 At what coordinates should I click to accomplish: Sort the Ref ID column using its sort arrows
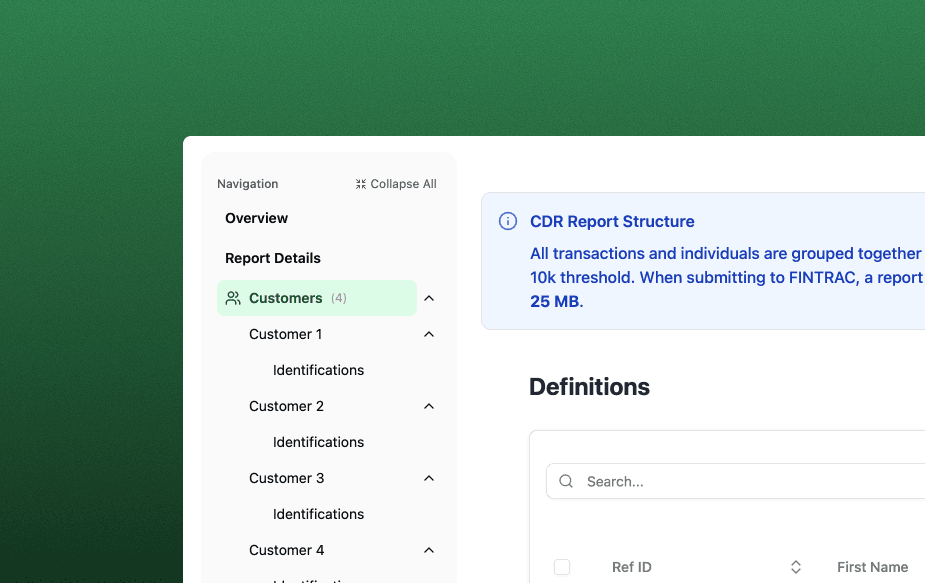tap(795, 566)
